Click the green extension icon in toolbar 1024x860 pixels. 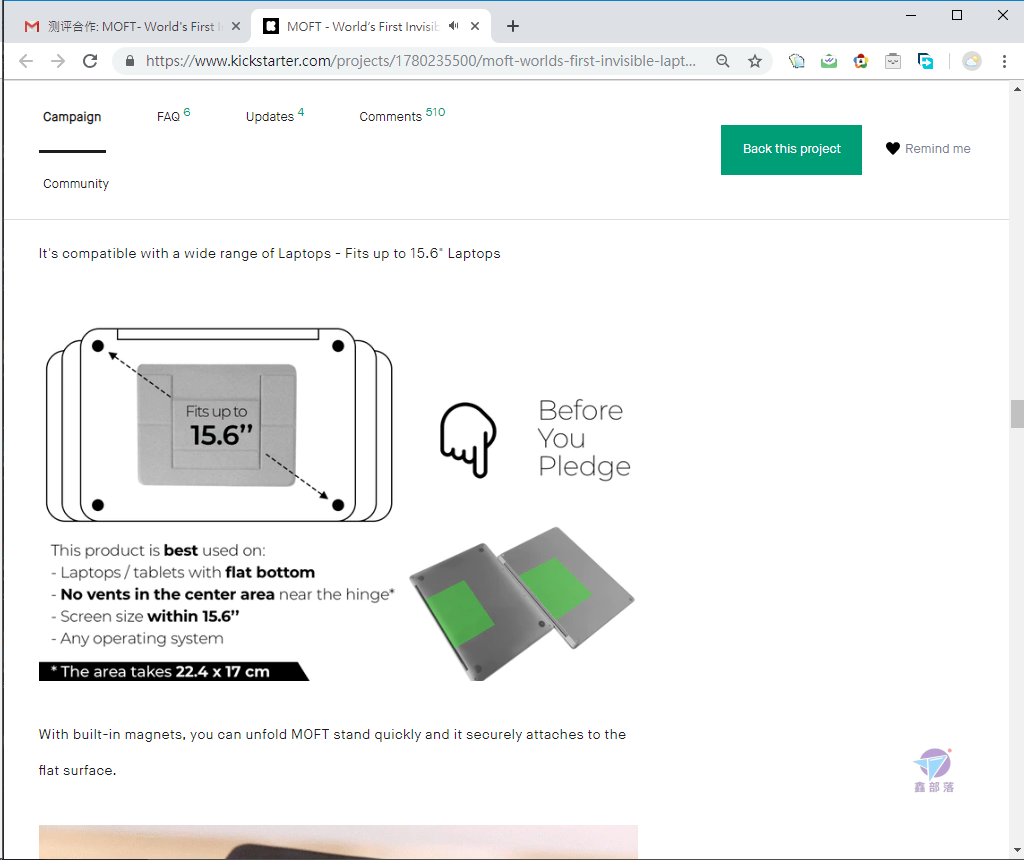829,61
